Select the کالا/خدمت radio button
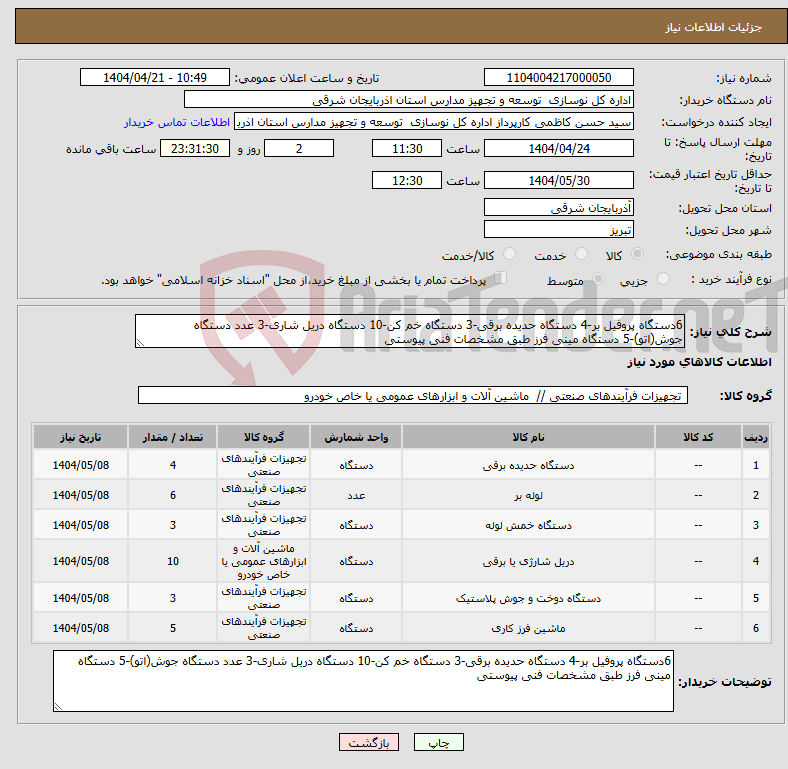 click(509, 254)
